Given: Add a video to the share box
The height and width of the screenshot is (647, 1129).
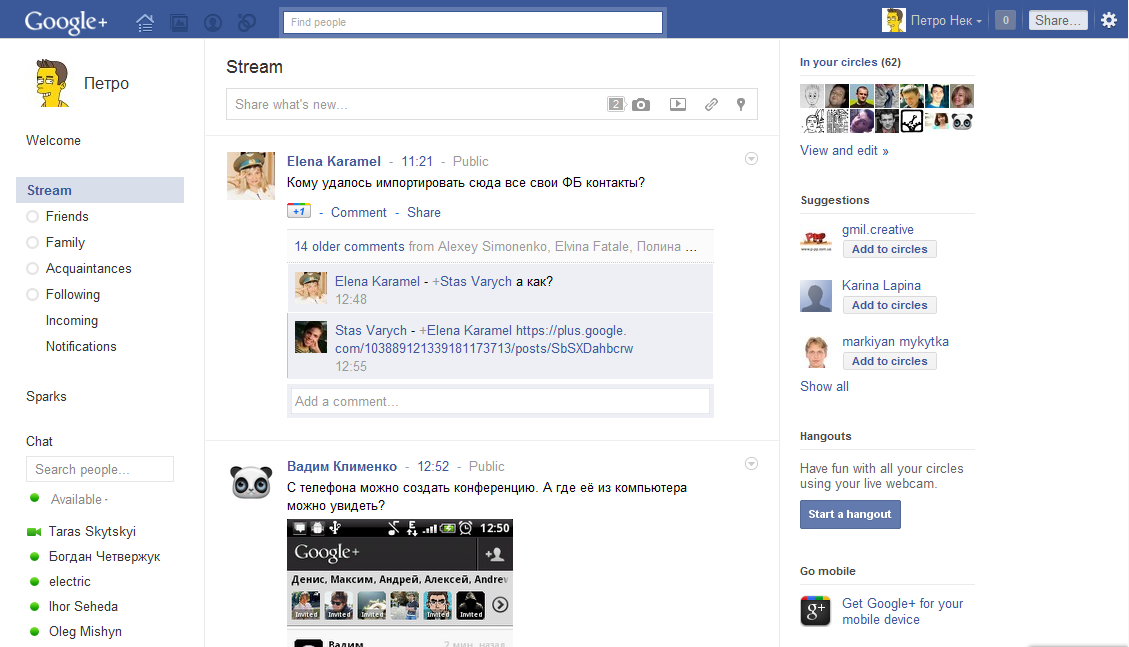Looking at the screenshot, I should [678, 104].
